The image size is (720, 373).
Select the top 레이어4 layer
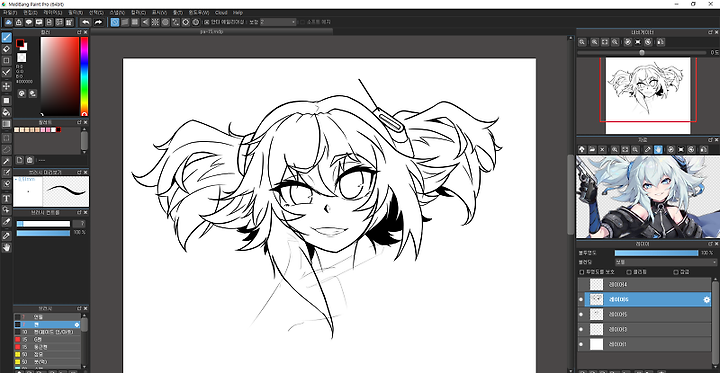pyautogui.click(x=644, y=285)
